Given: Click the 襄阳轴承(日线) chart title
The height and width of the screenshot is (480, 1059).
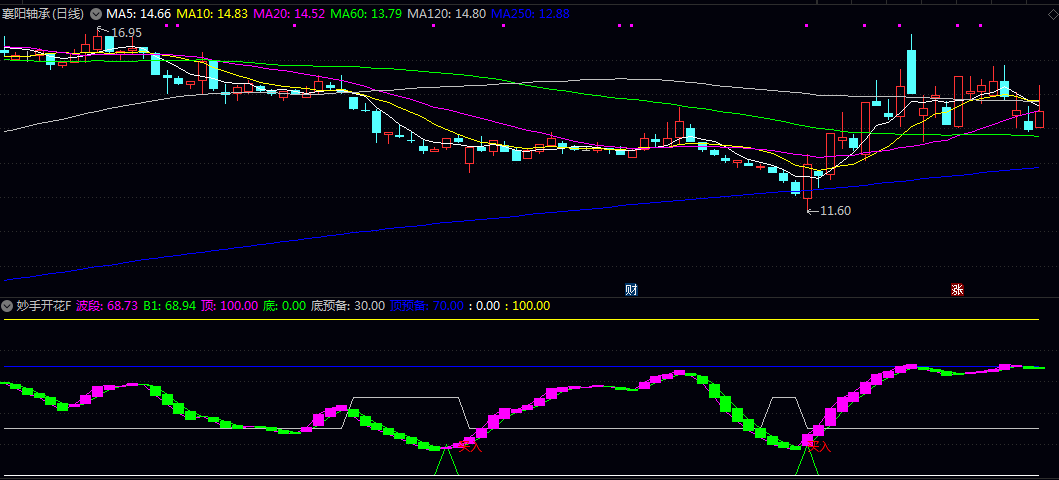Looking at the screenshot, I should pos(45,13).
